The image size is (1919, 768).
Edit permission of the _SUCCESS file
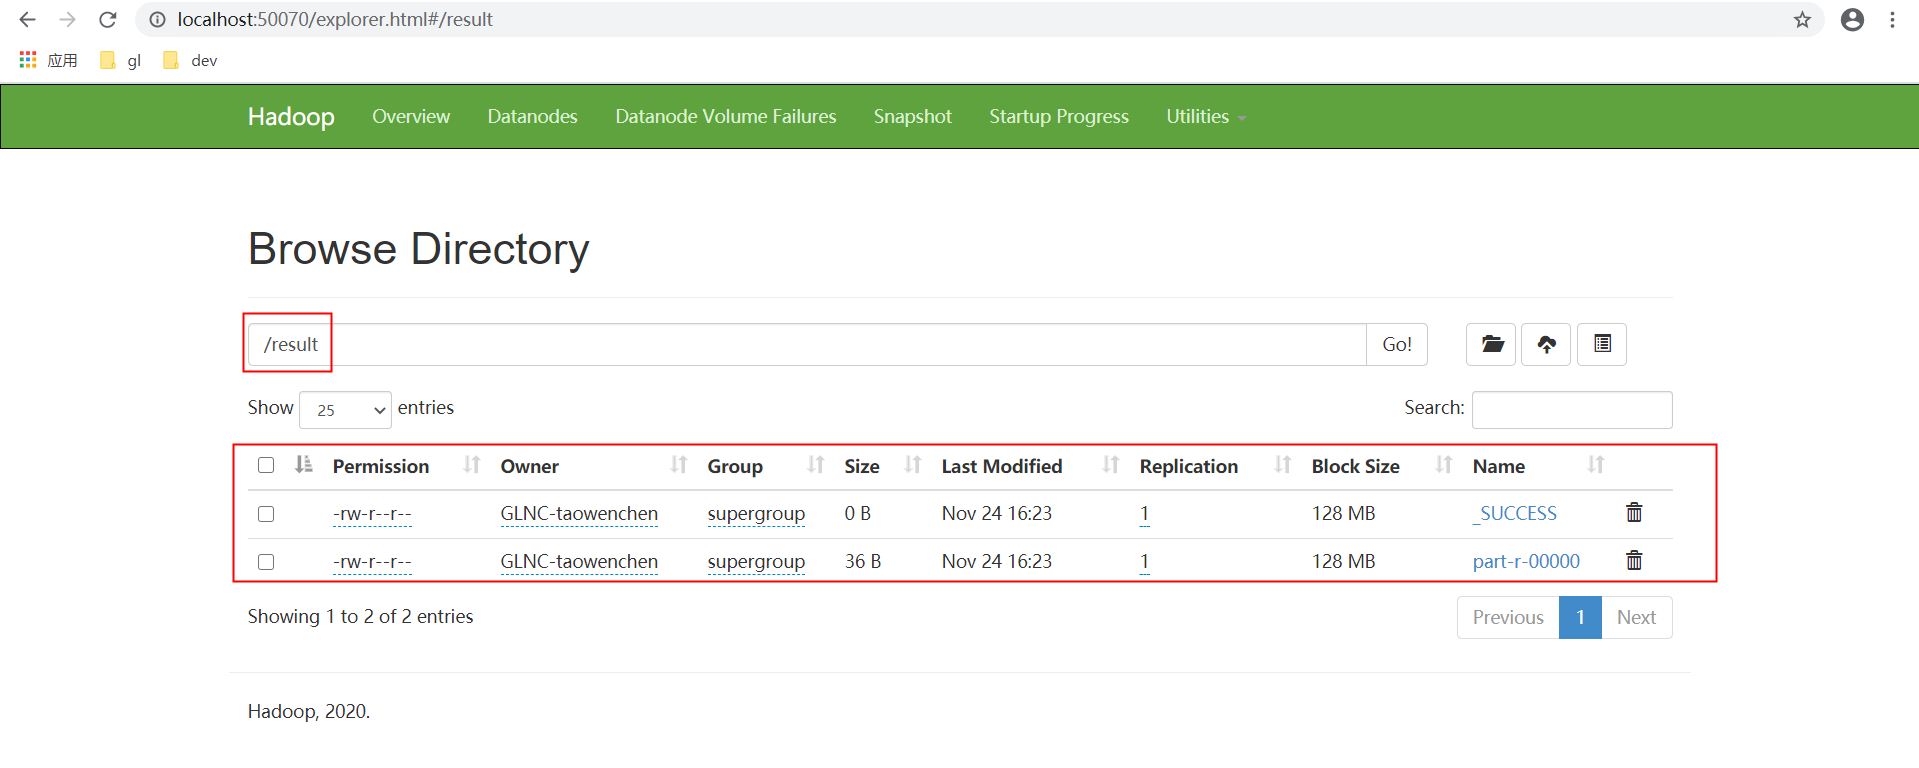pos(372,513)
